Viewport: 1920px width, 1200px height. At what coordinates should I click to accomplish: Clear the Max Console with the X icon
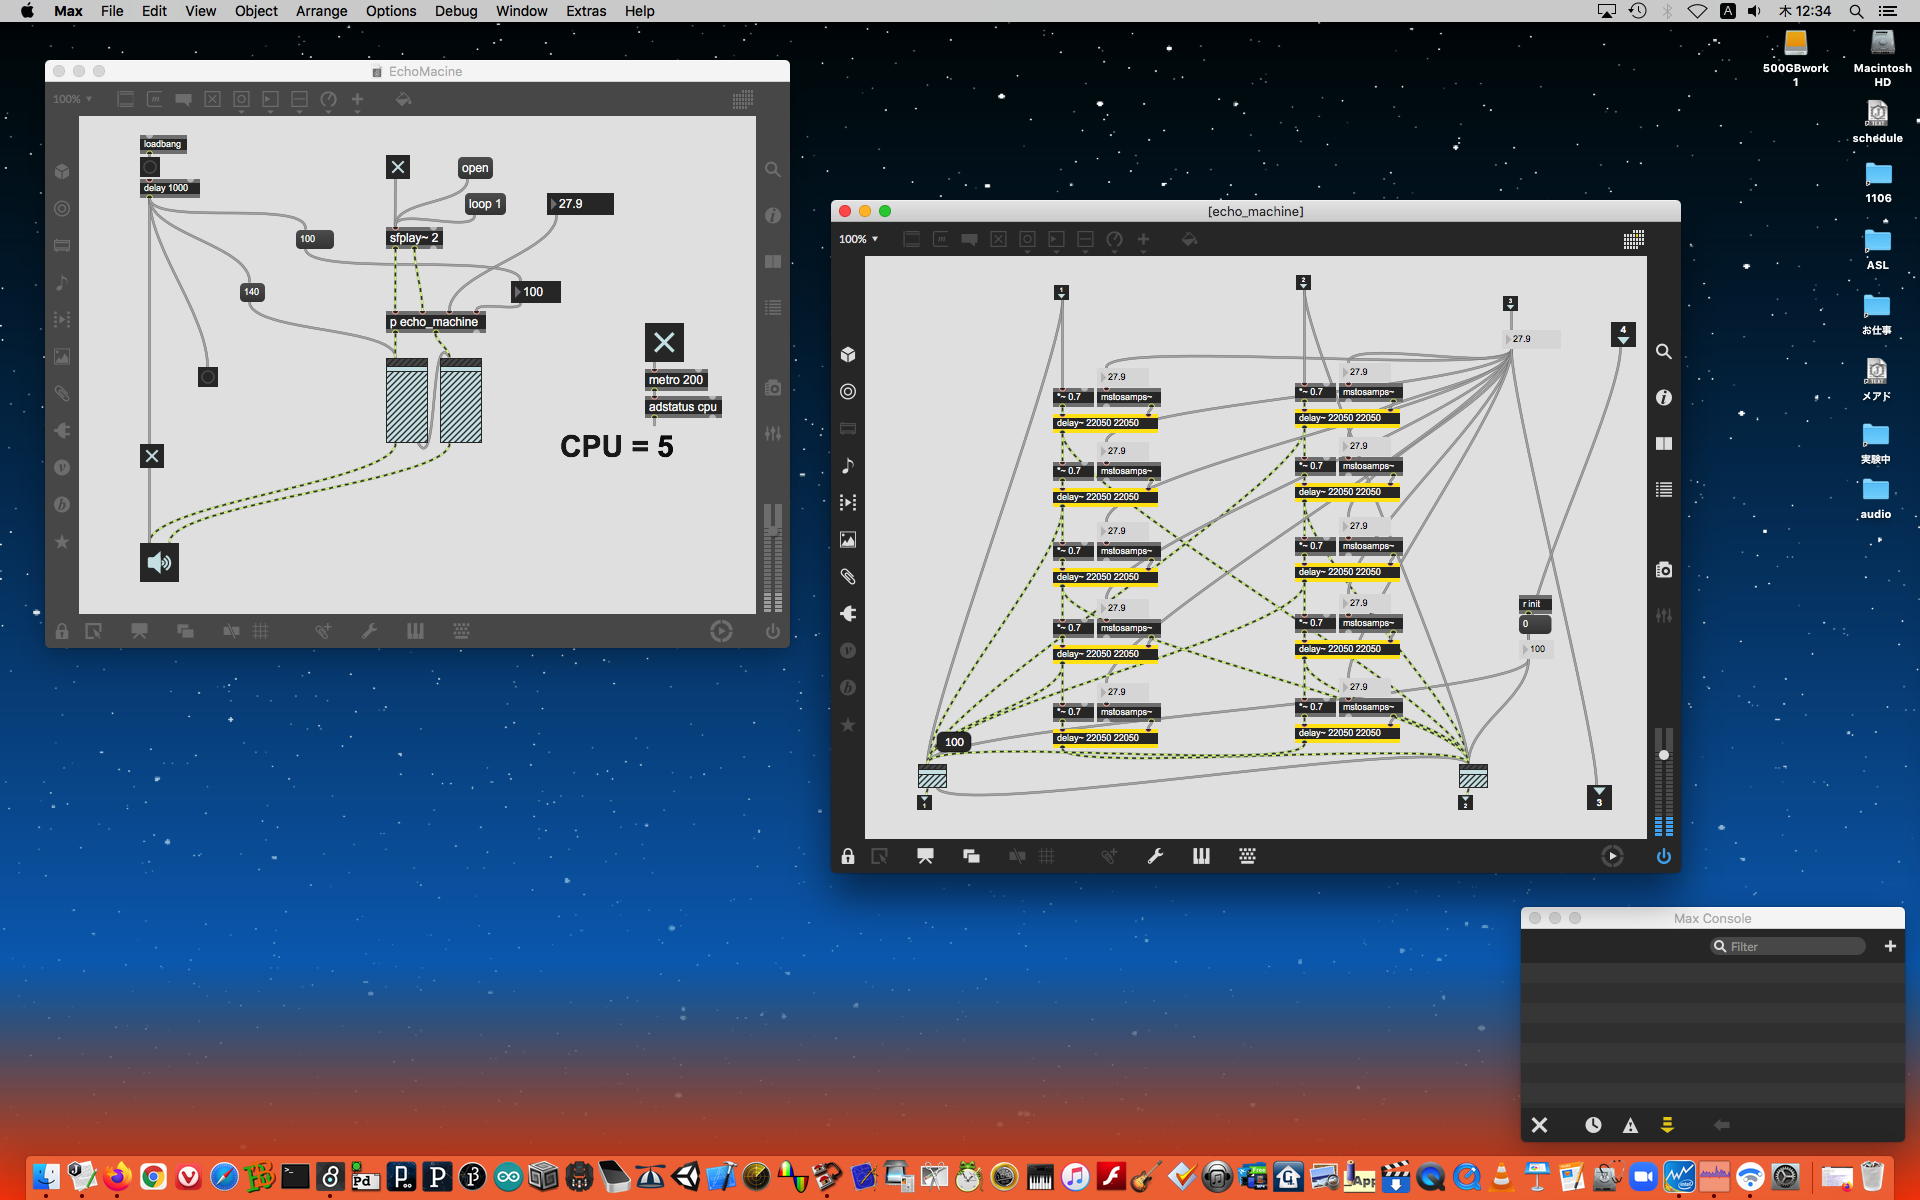[x=1540, y=1126]
